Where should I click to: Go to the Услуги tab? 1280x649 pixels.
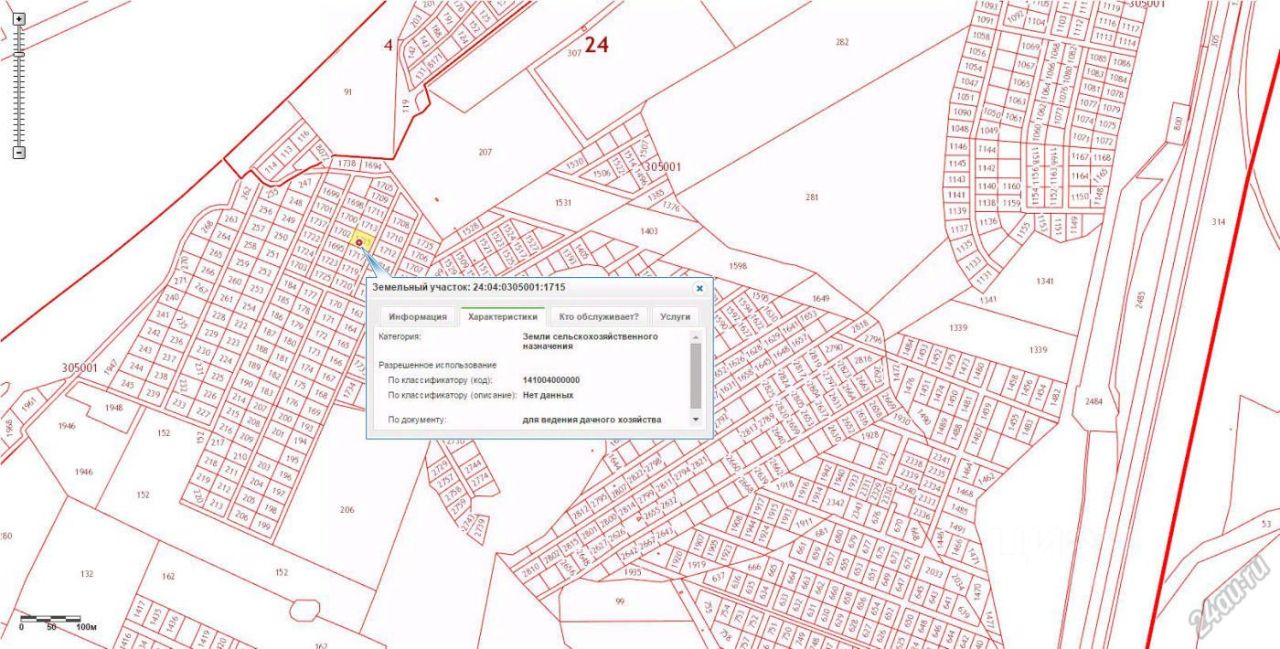(x=675, y=316)
